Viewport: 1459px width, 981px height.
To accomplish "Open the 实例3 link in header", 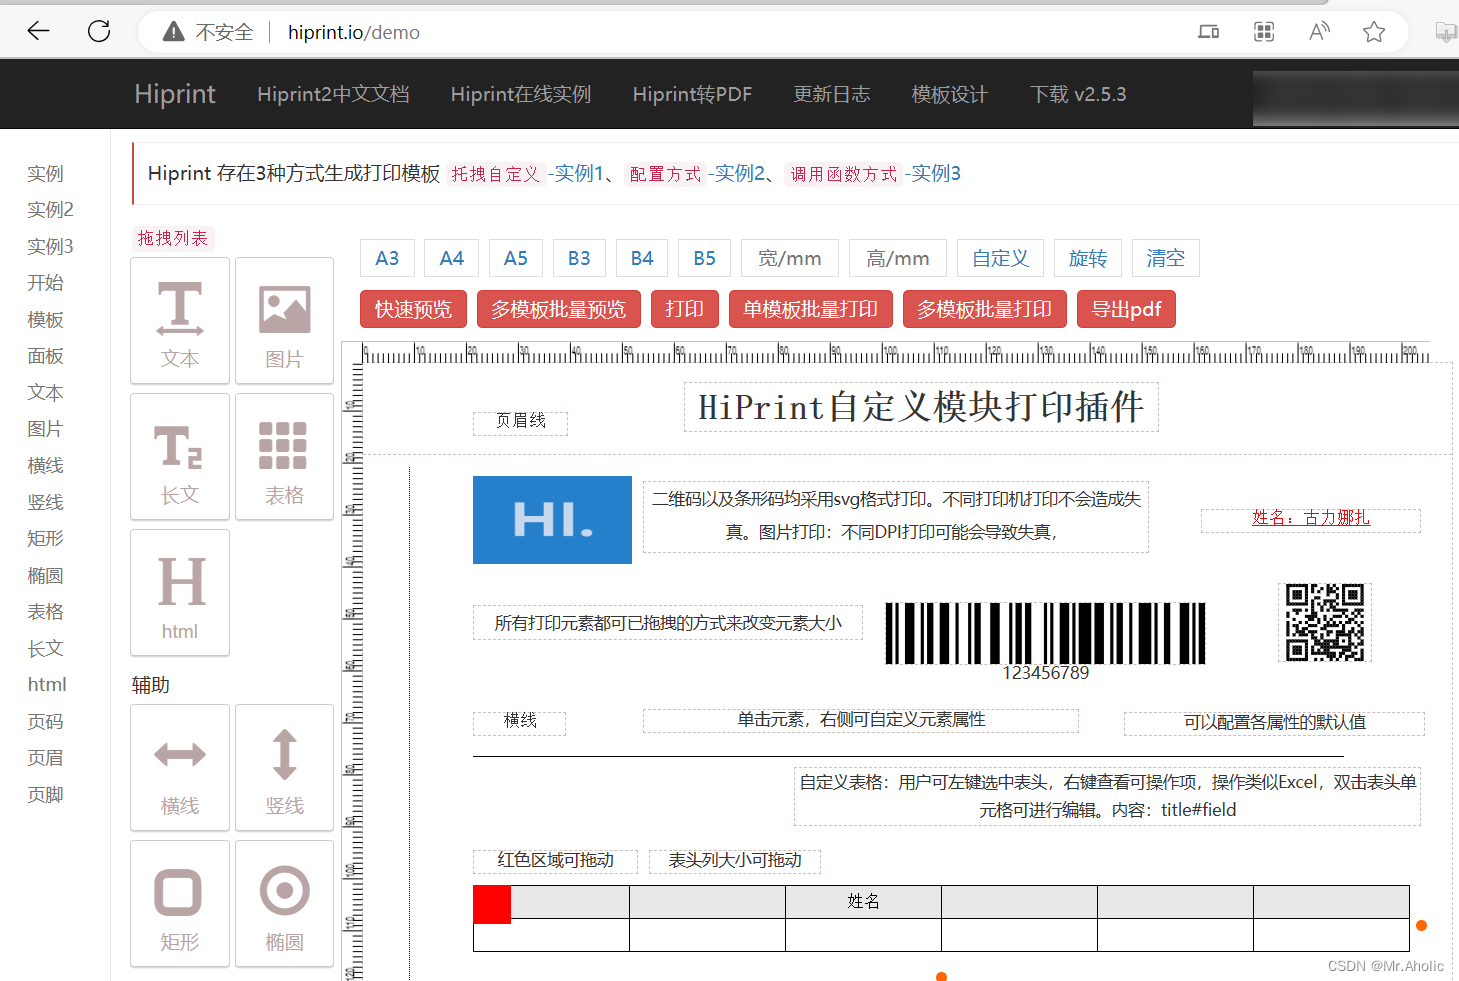I will (936, 173).
